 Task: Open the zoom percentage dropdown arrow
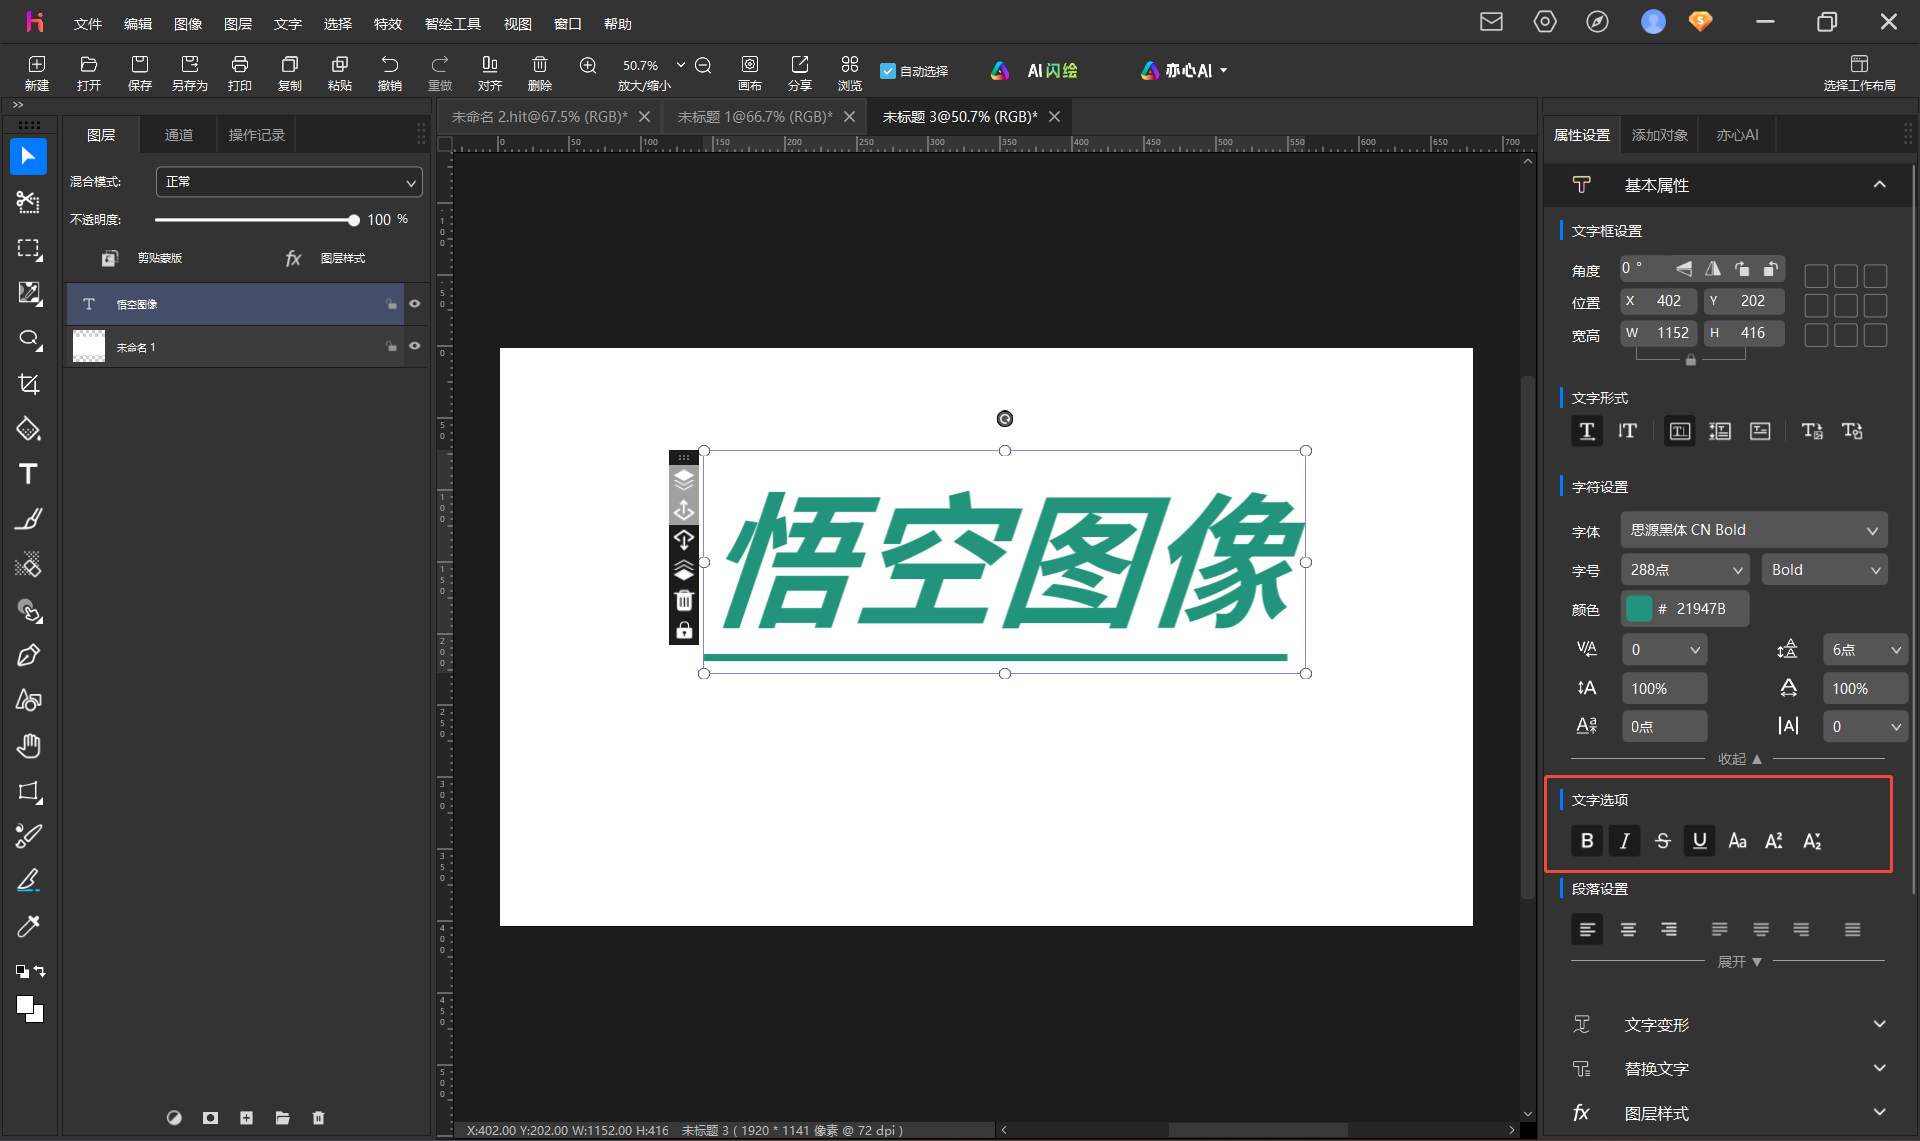pos(681,65)
